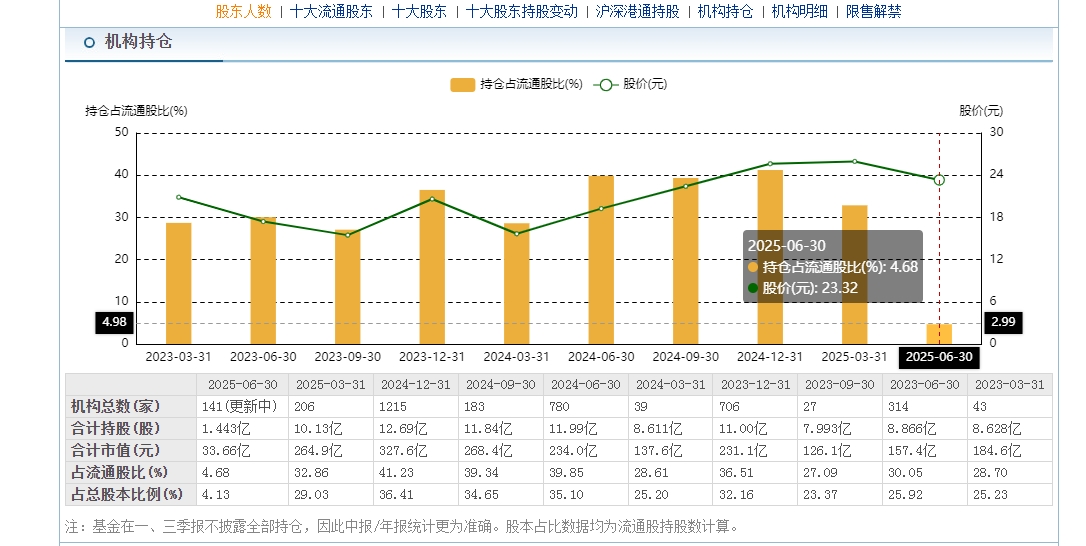Click the 4.98 left axis value marker
The width and height of the screenshot is (1086, 546).
(x=114, y=322)
